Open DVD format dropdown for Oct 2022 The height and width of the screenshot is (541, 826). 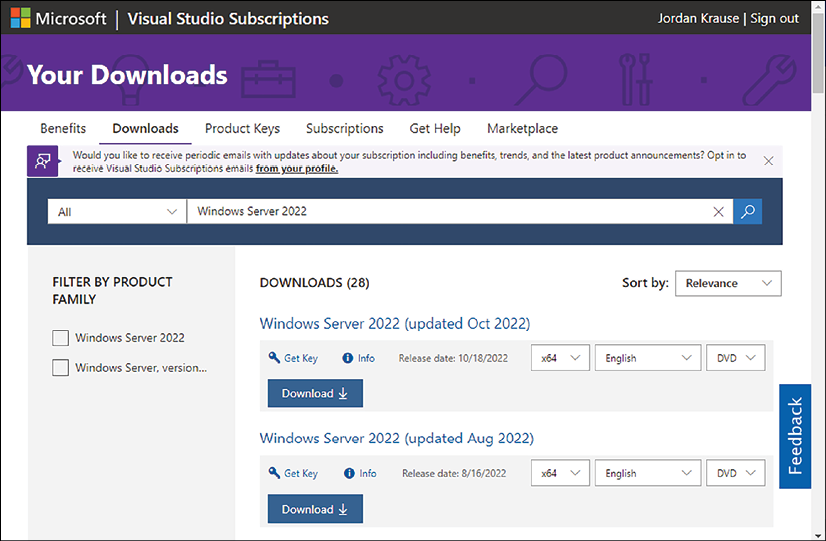(x=736, y=358)
